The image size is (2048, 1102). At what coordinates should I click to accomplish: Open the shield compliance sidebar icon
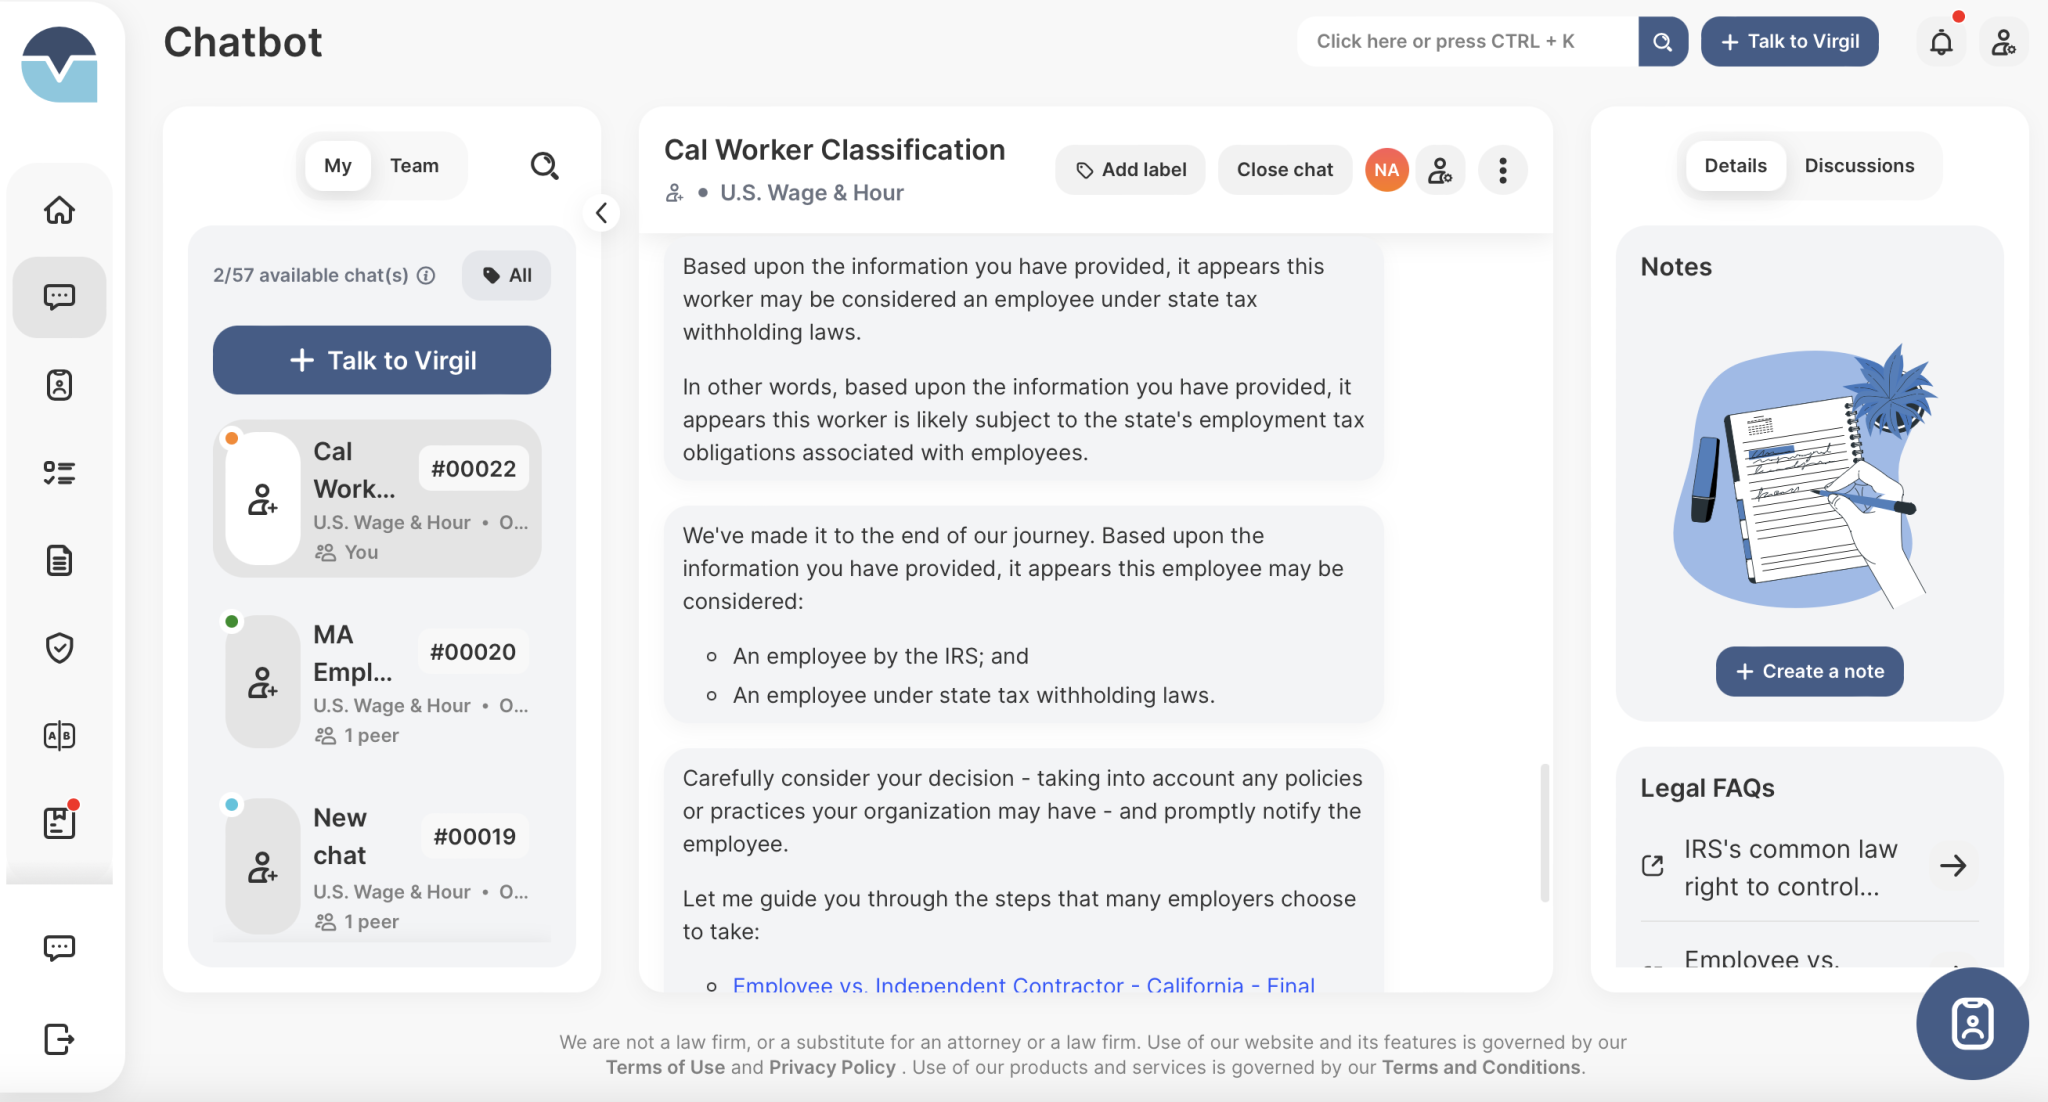[x=59, y=648]
